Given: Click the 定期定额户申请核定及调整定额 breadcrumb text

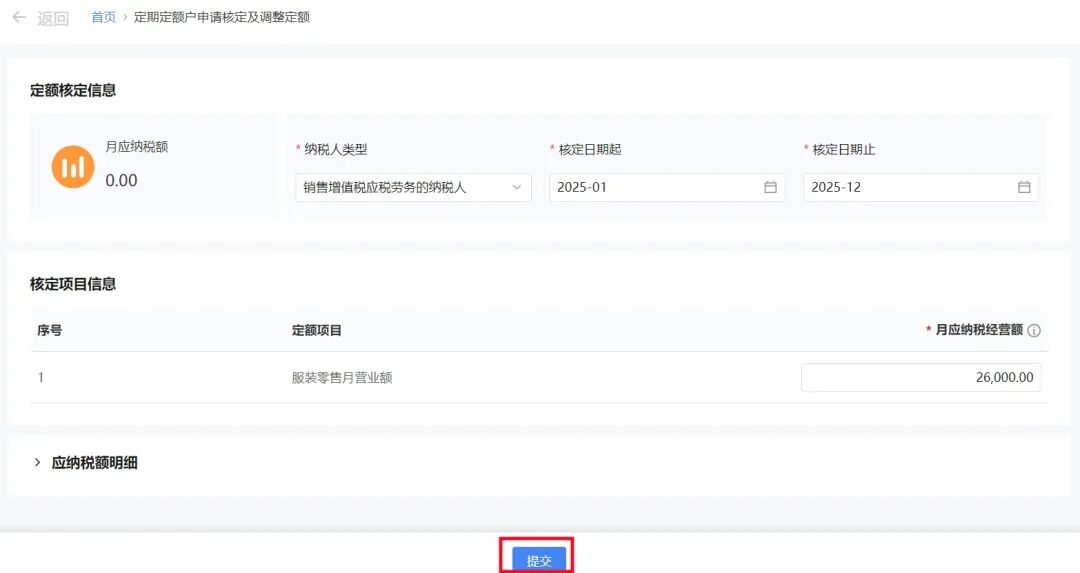Looking at the screenshot, I should click(x=222, y=17).
